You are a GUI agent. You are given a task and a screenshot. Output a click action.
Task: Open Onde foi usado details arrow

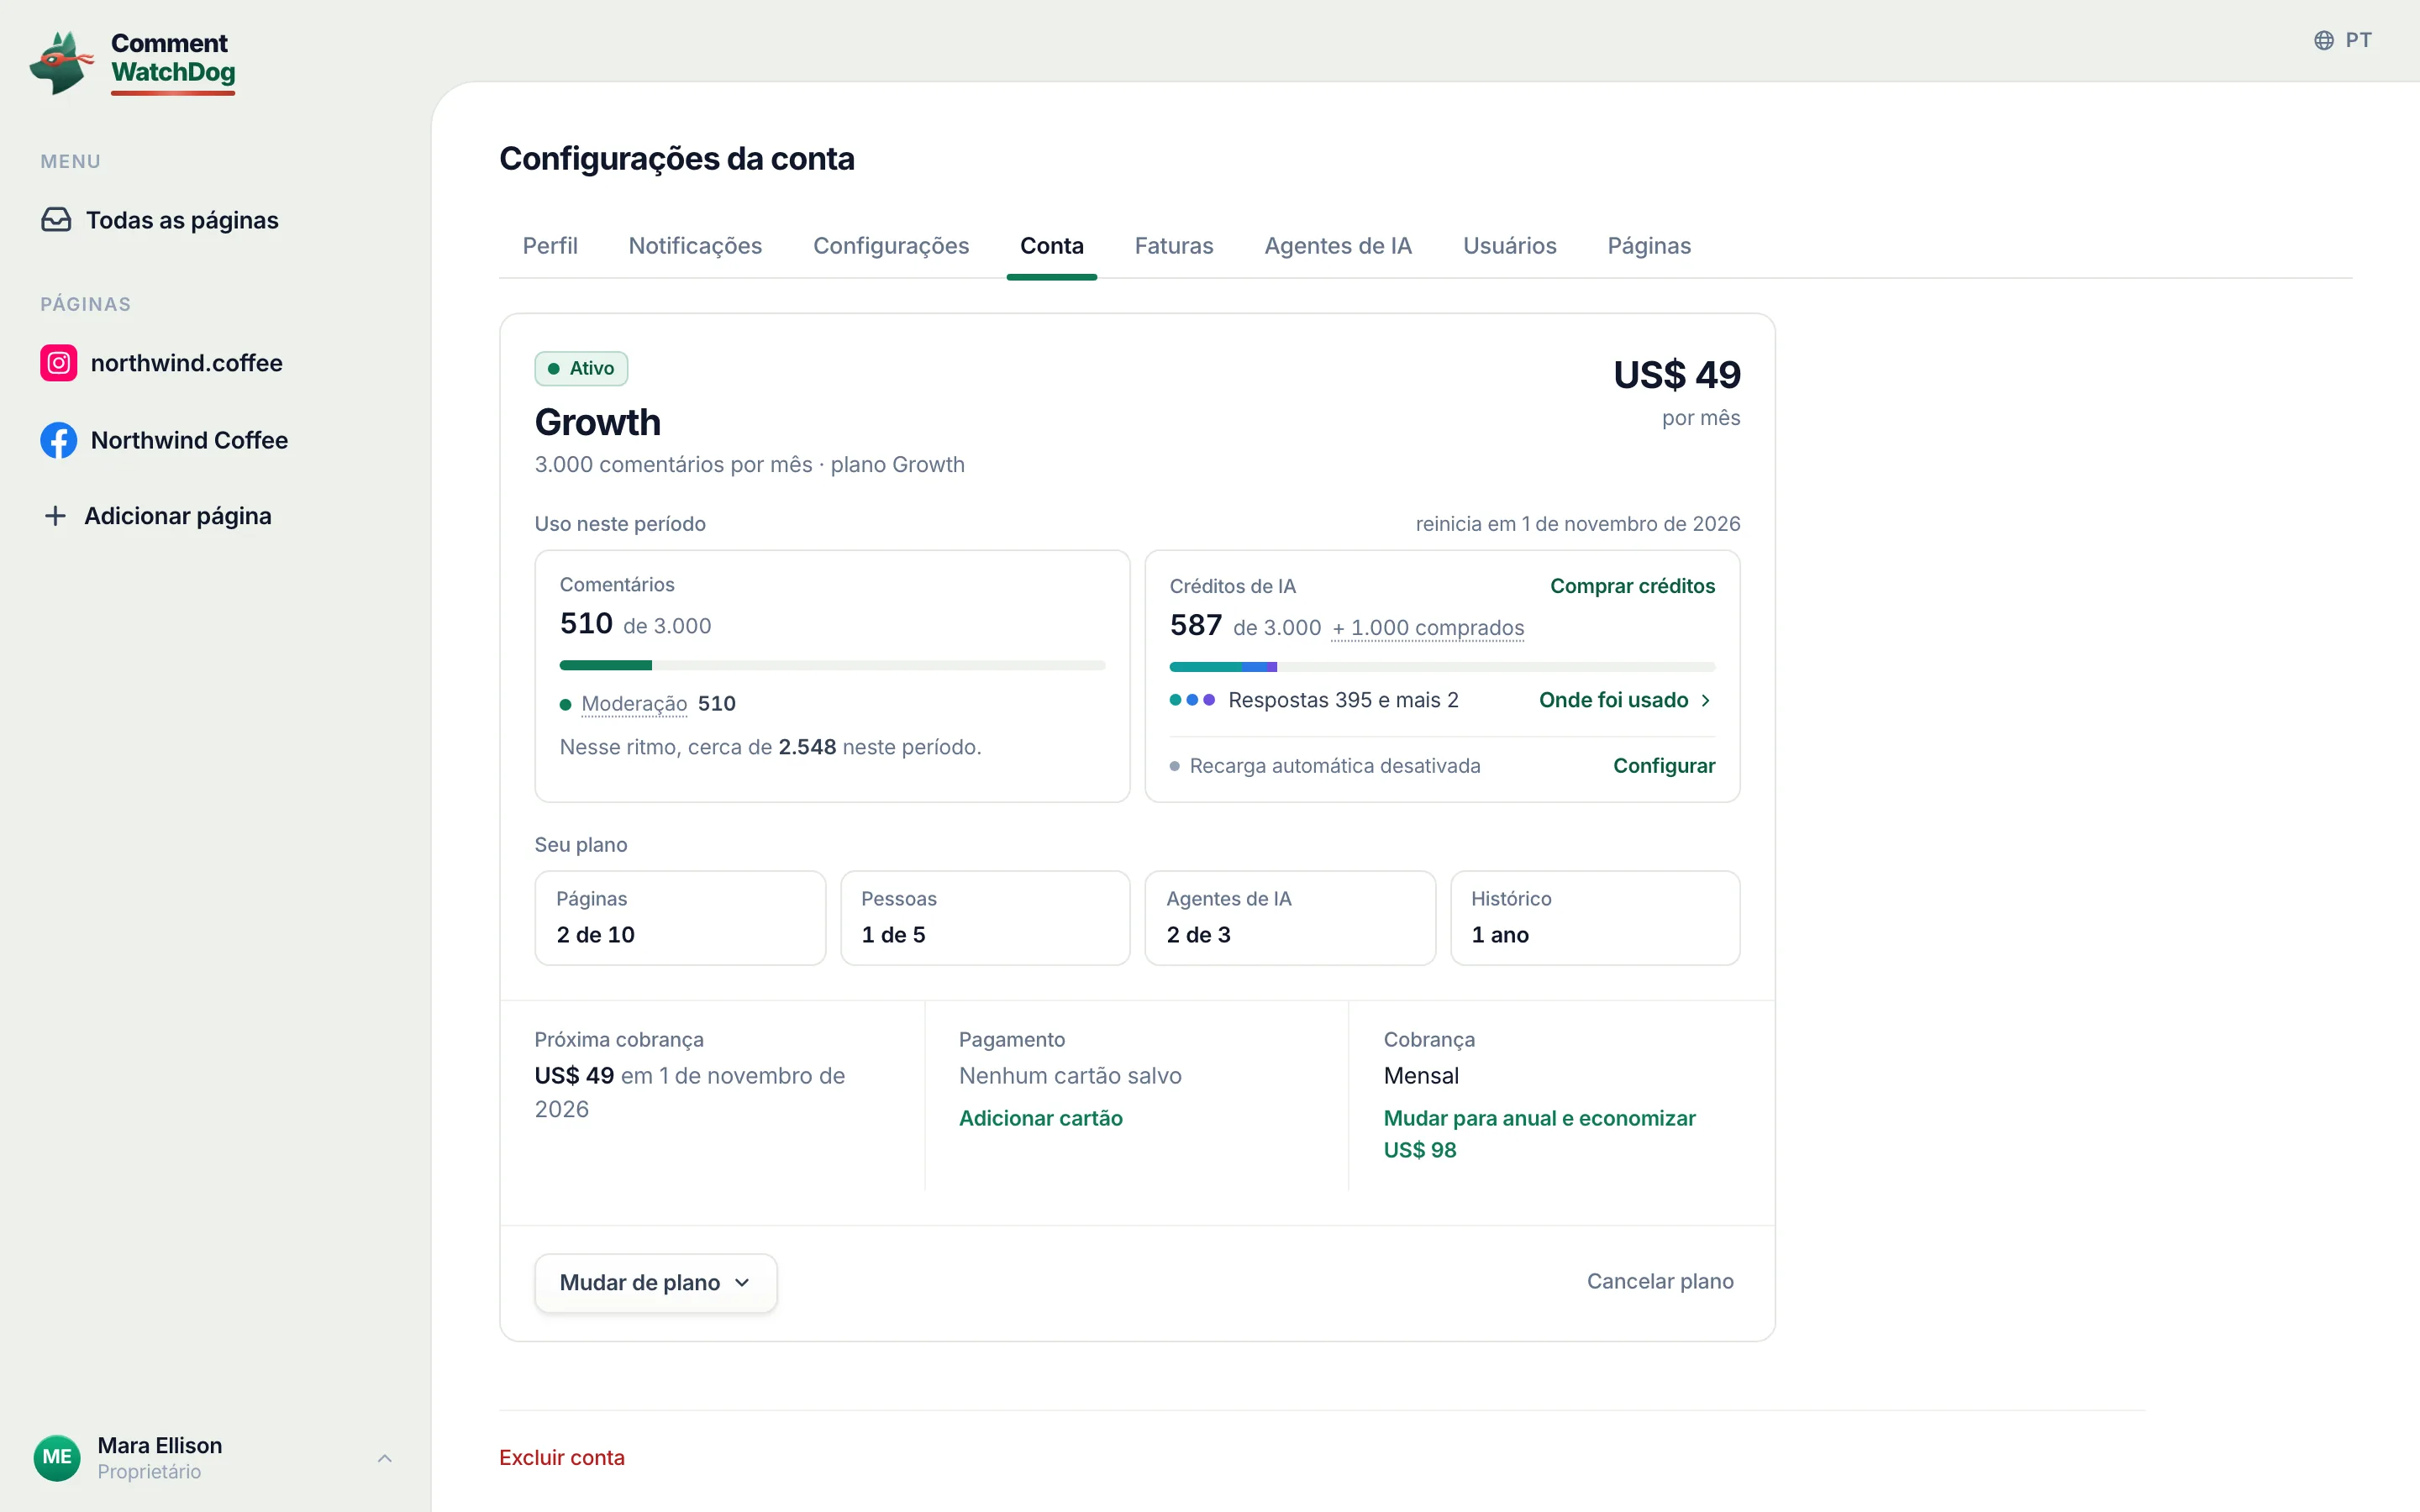[1706, 701]
